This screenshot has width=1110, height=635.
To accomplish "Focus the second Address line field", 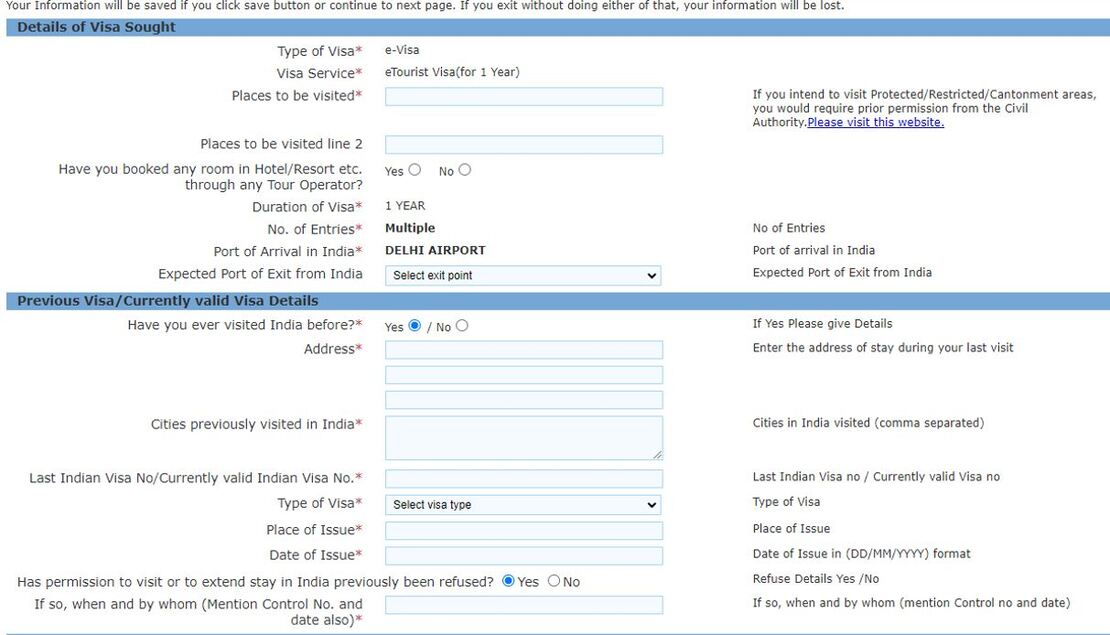I will [523, 375].
